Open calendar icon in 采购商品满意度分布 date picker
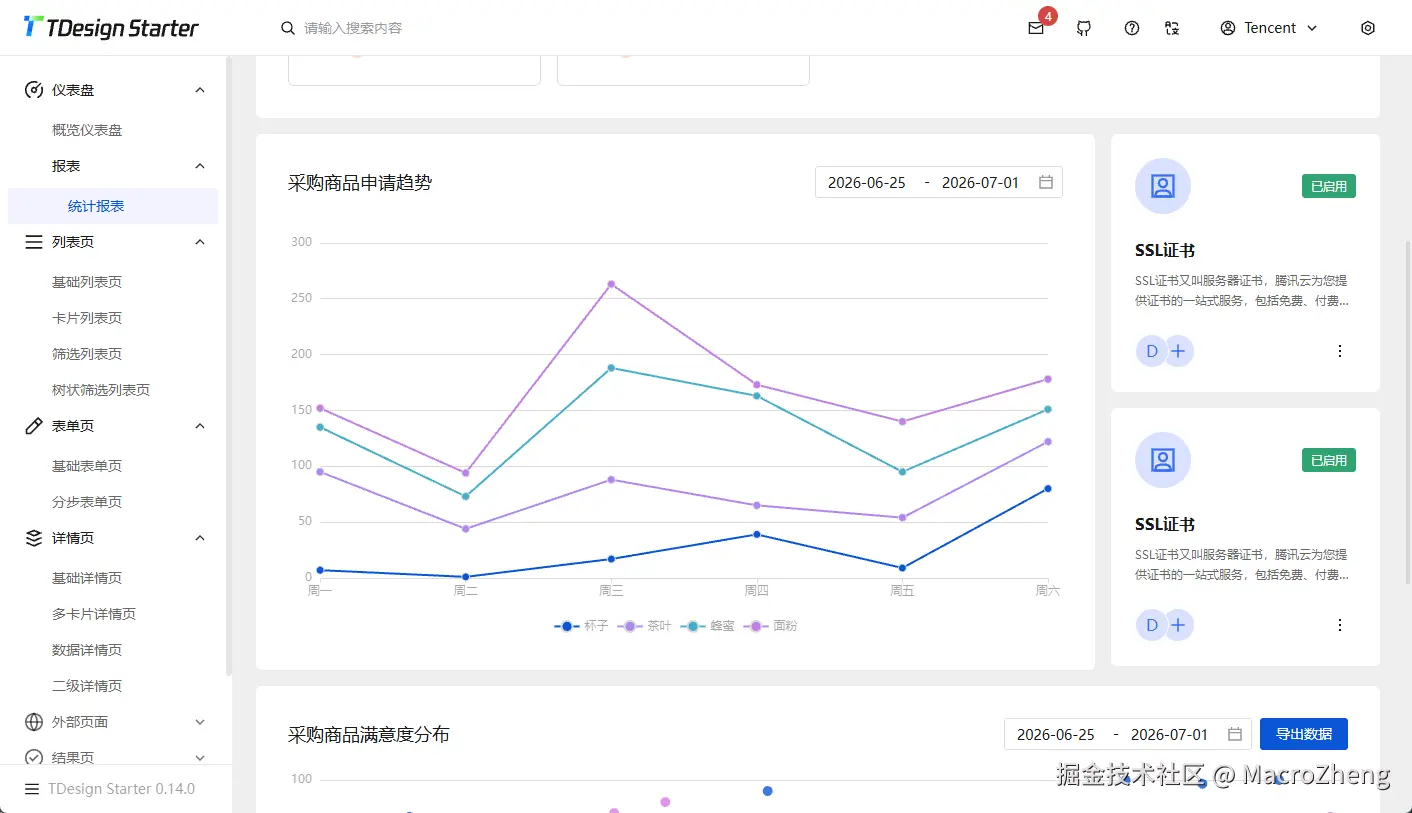This screenshot has width=1412, height=813. click(x=1235, y=734)
